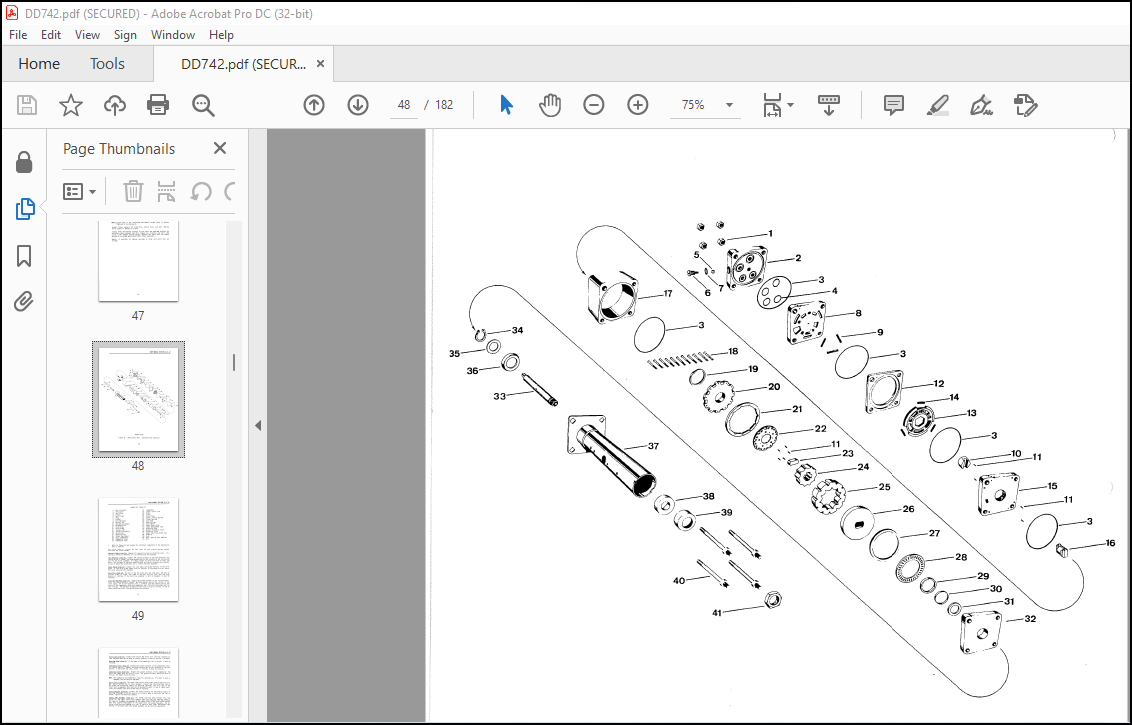This screenshot has width=1132, height=725.
Task: Open security lock panel
Action: (x=24, y=162)
